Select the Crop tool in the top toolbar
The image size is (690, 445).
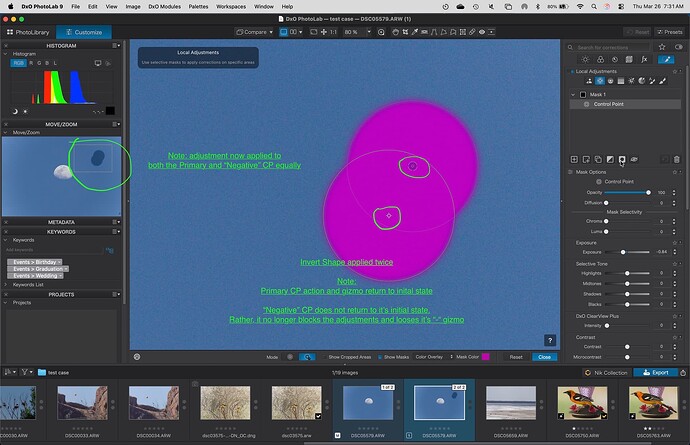click(x=405, y=32)
